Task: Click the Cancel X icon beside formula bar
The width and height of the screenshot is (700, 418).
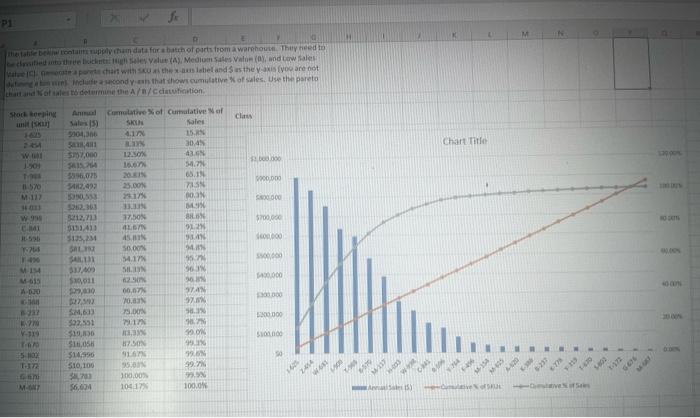Action: 115,18
